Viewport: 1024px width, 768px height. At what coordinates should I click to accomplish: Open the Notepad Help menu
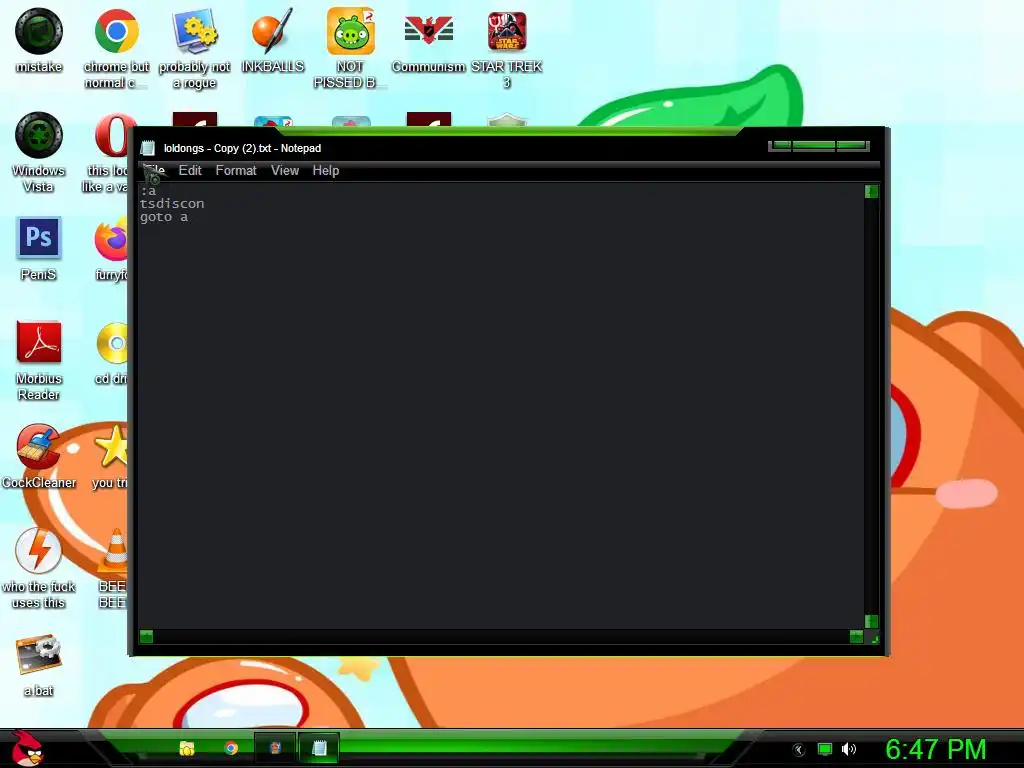(x=325, y=170)
